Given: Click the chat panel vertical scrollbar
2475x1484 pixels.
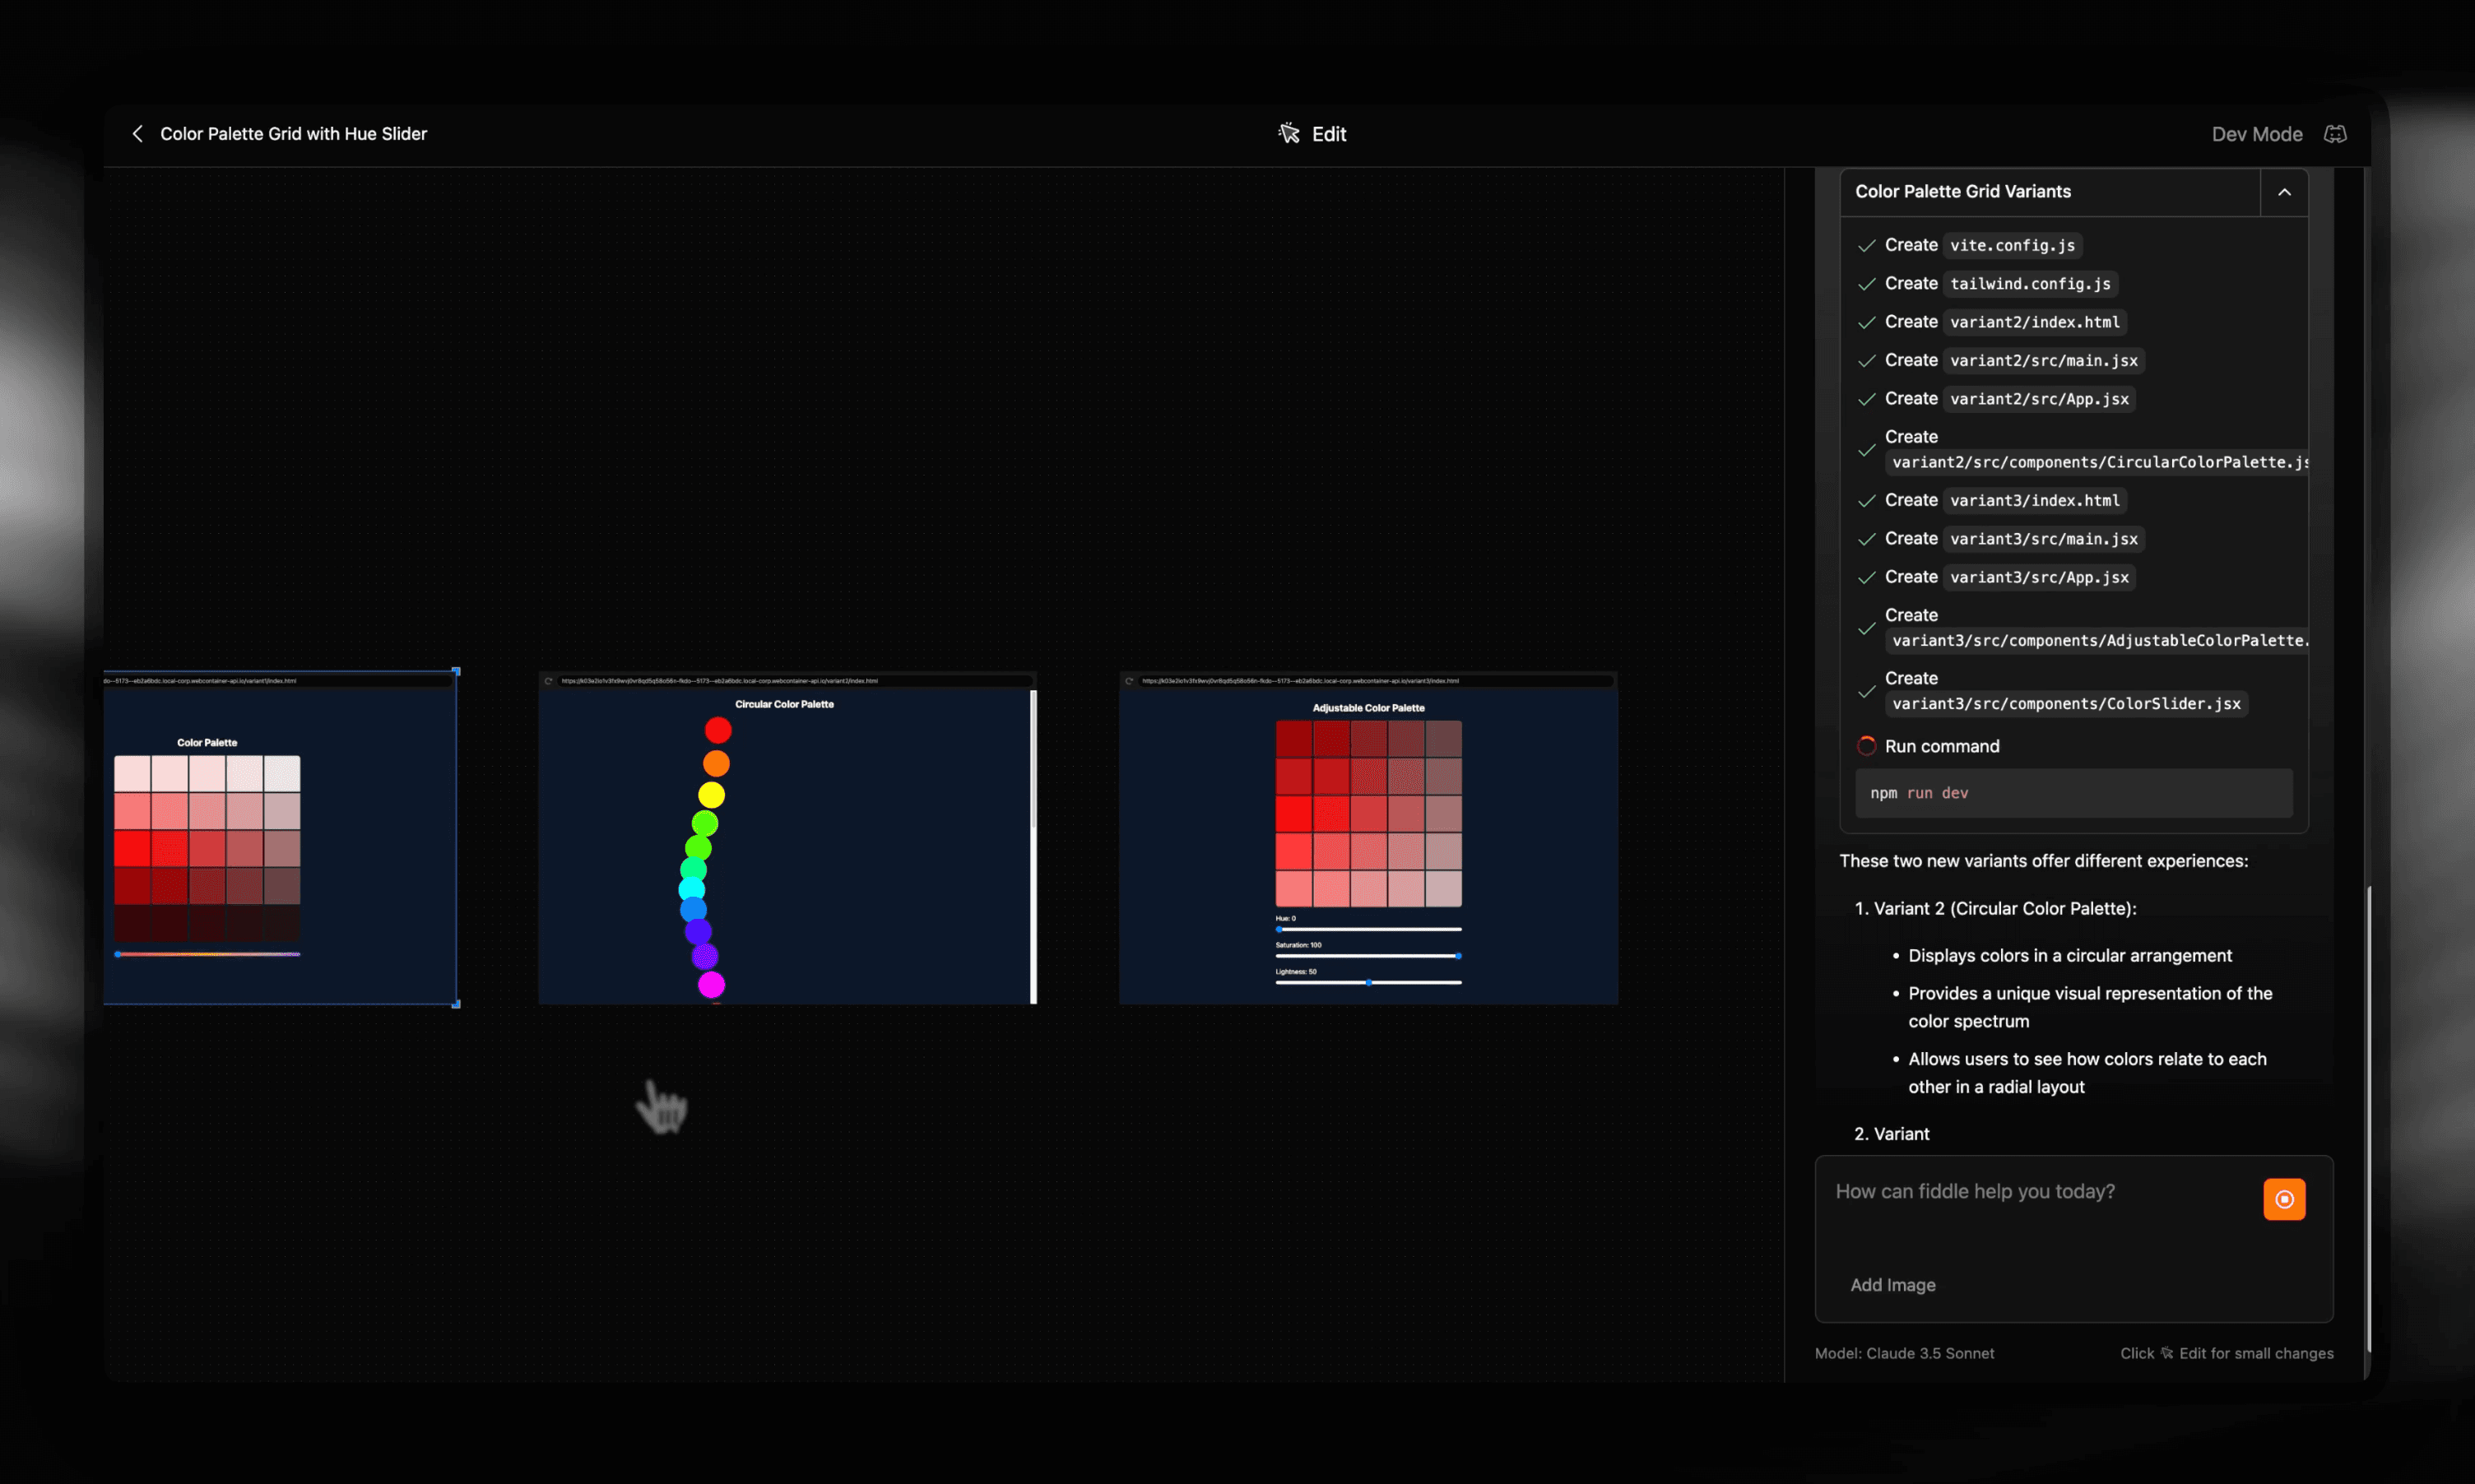Looking at the screenshot, I should (2367, 1118).
